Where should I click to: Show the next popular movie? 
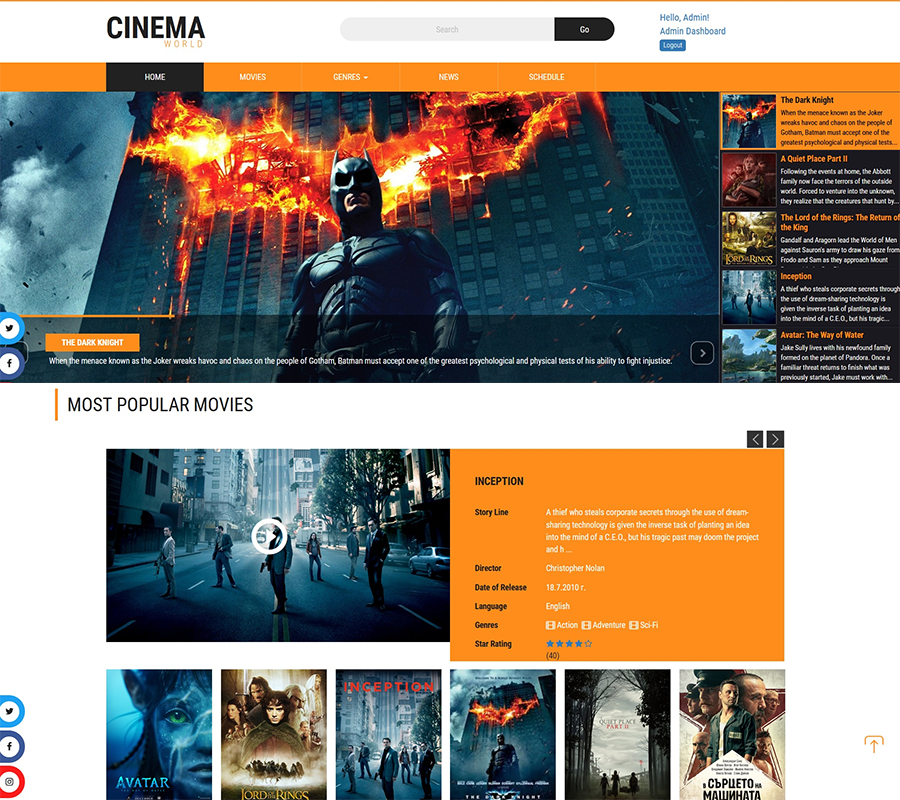[775, 439]
